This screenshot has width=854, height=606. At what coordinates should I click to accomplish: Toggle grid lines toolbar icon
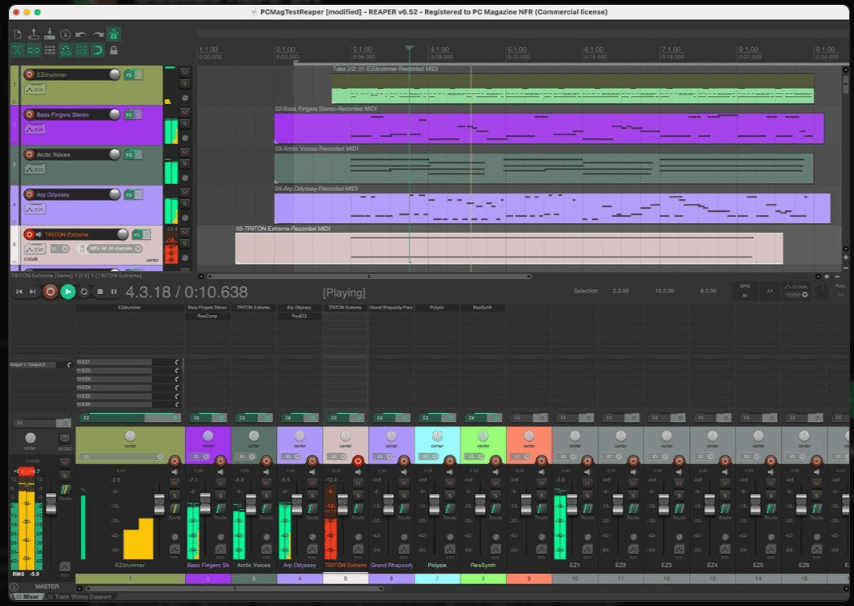(82, 51)
